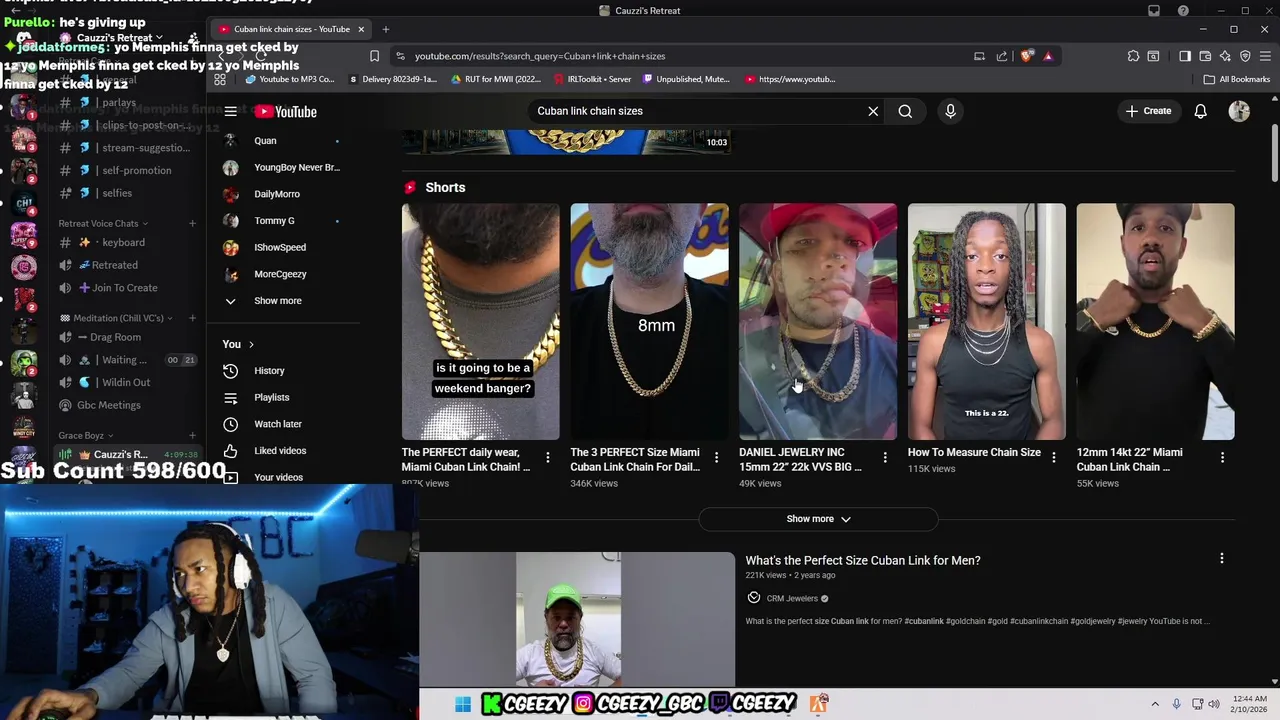Click the Create video button
This screenshot has height=720, width=1280.
pos(1148,111)
